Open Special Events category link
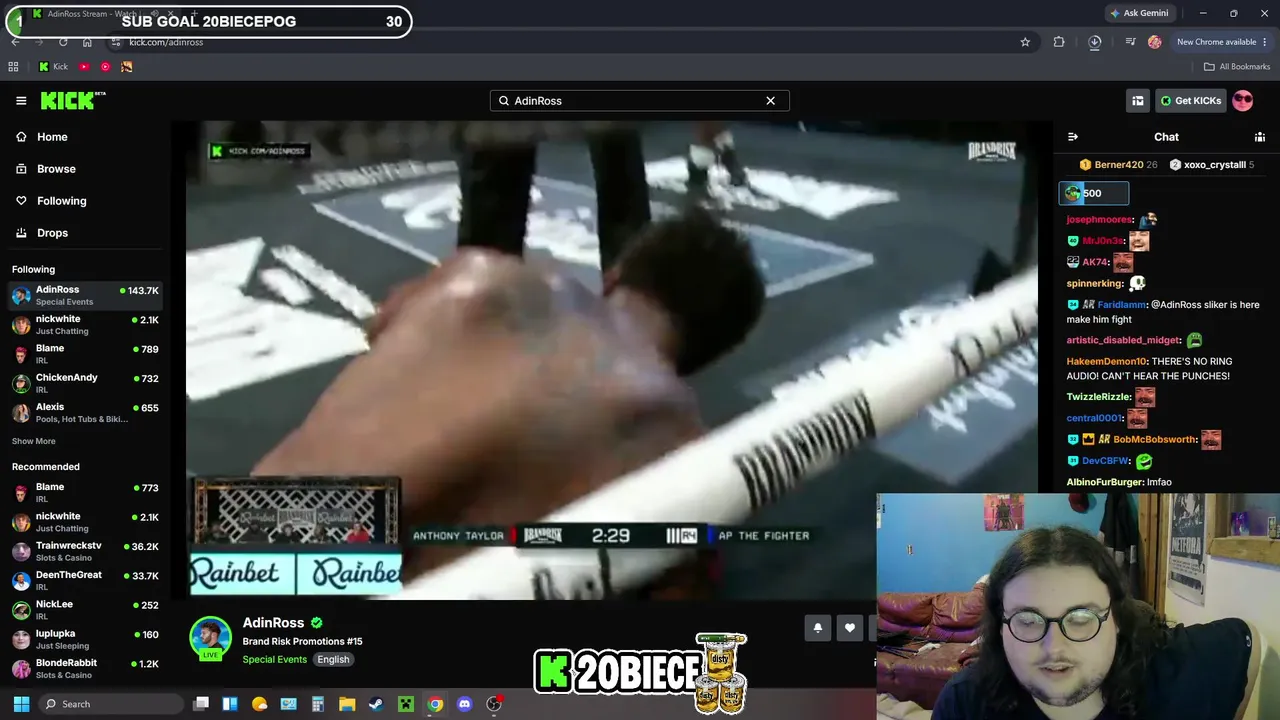 point(274,660)
